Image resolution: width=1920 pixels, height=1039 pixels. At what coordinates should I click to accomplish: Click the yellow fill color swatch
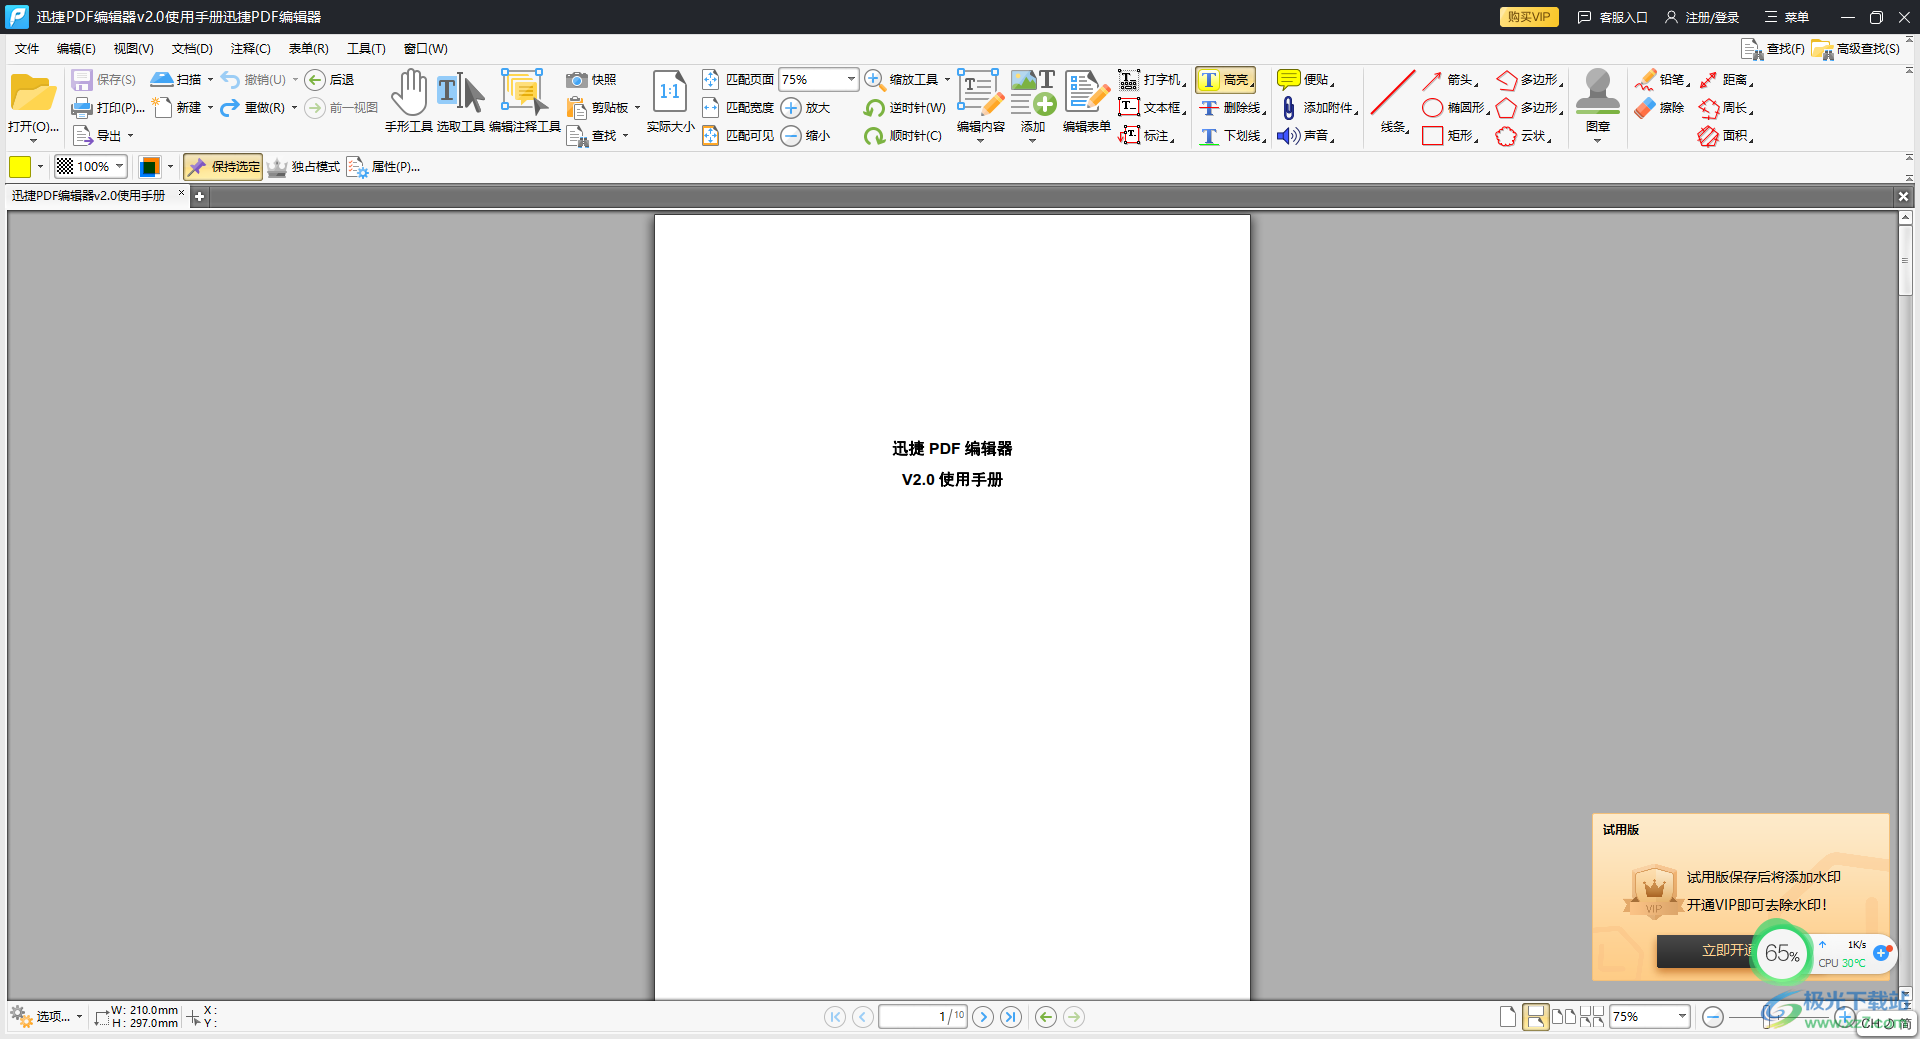(20, 167)
